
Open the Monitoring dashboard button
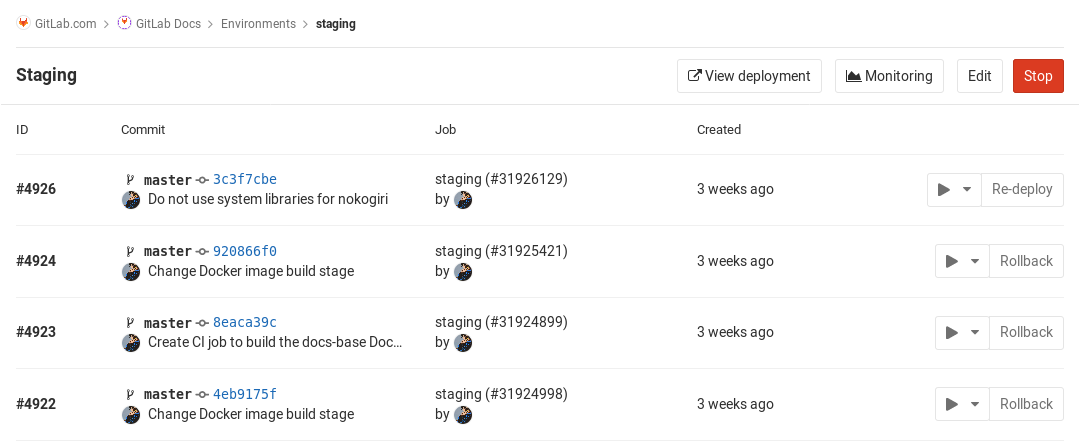[x=889, y=76]
